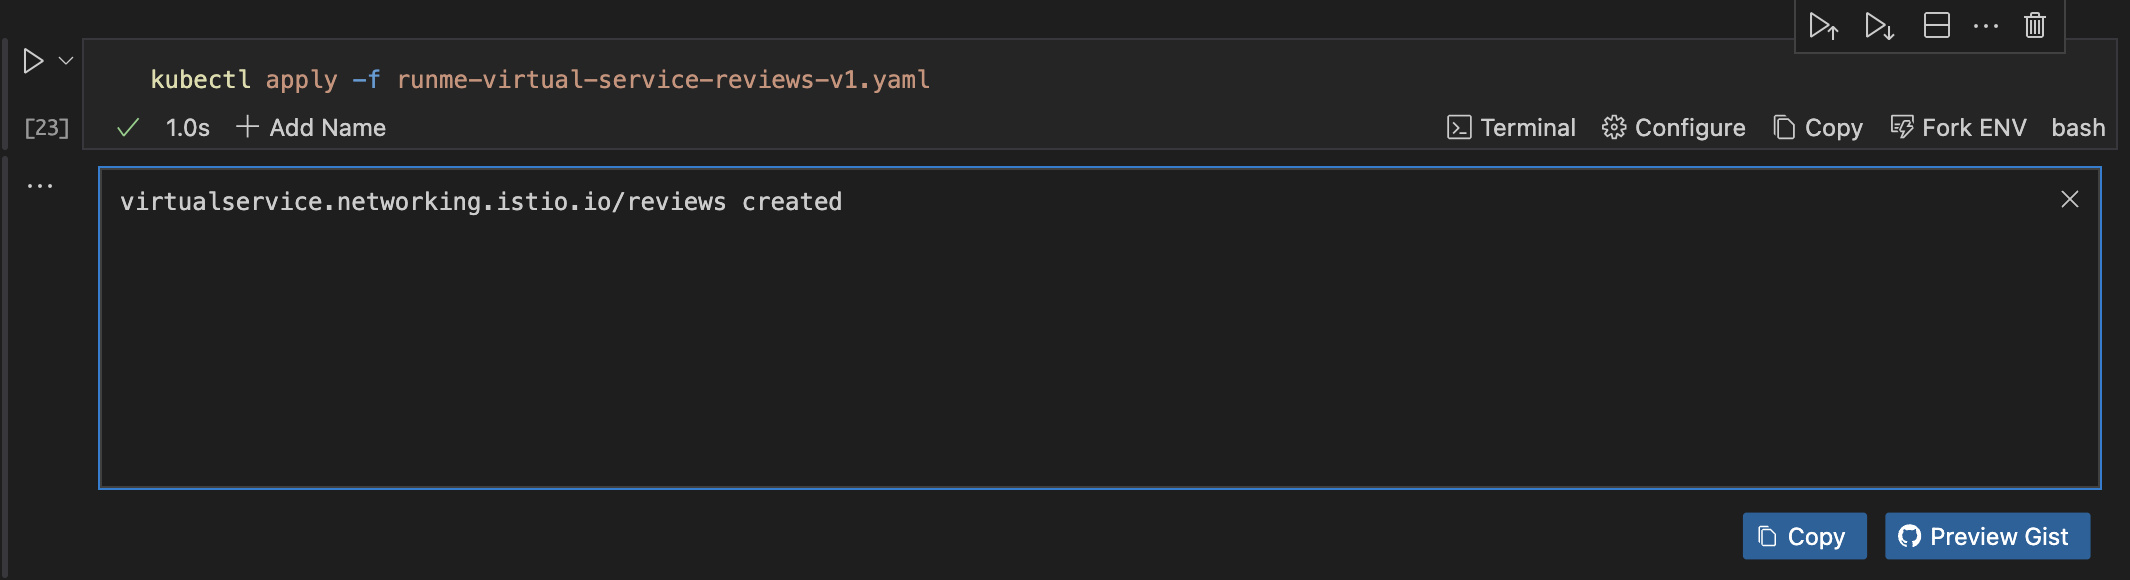Run the kubectl apply cell
2130x580 pixels.
(33, 61)
